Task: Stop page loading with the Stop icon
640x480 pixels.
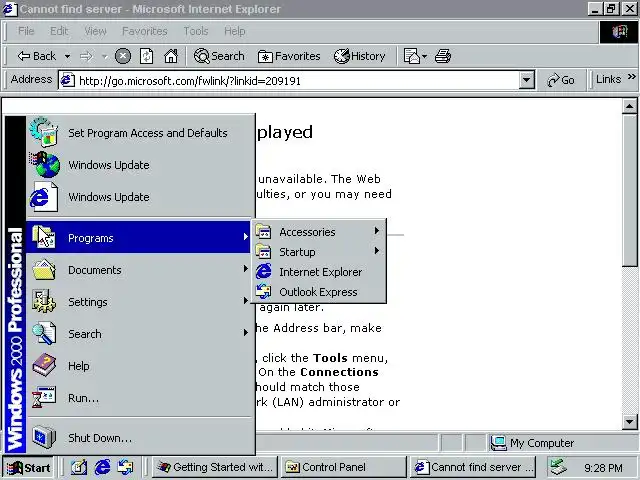Action: pyautogui.click(x=122, y=56)
